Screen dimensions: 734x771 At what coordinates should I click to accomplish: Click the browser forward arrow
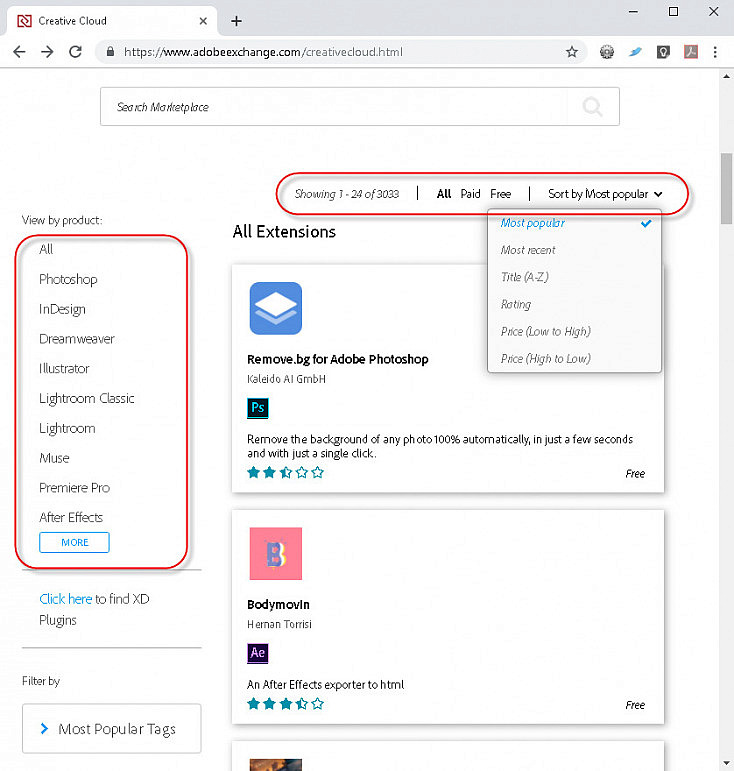tap(47, 52)
